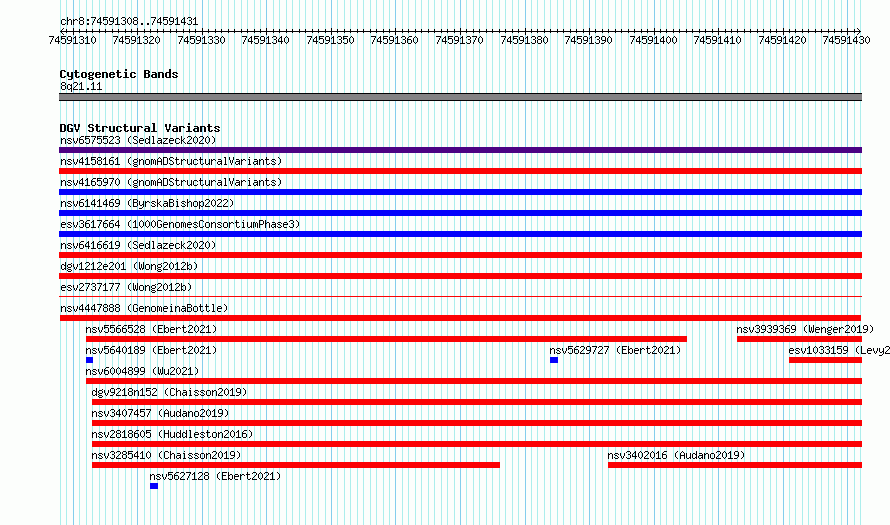Open esv2737177 (Wong2012b) label

point(126,287)
